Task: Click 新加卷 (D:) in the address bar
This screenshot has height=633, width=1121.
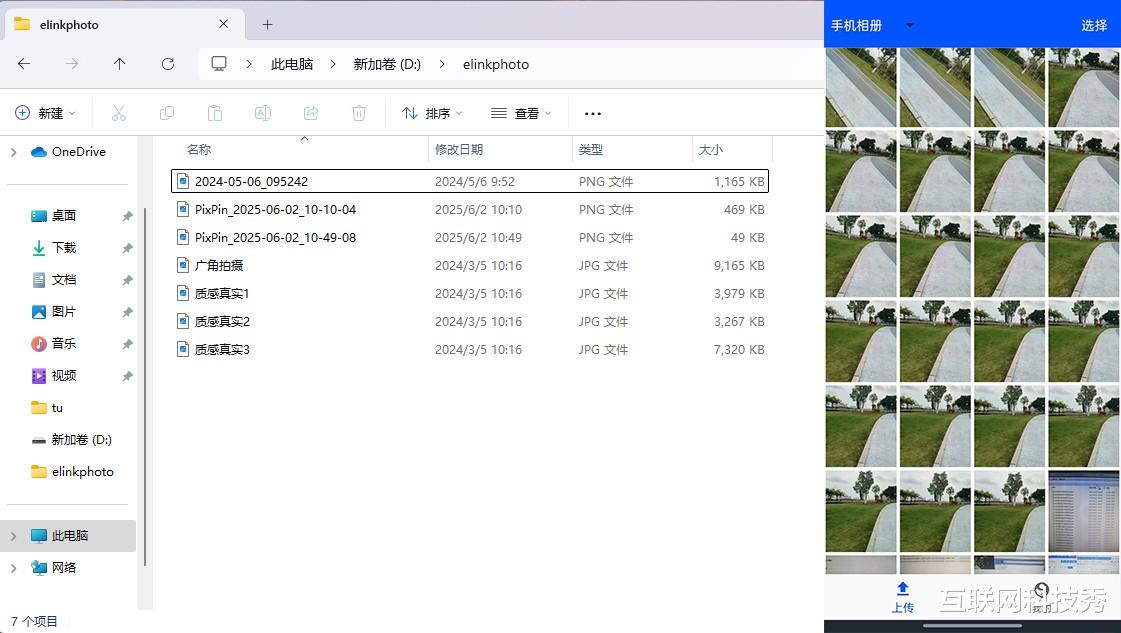Action: click(387, 64)
